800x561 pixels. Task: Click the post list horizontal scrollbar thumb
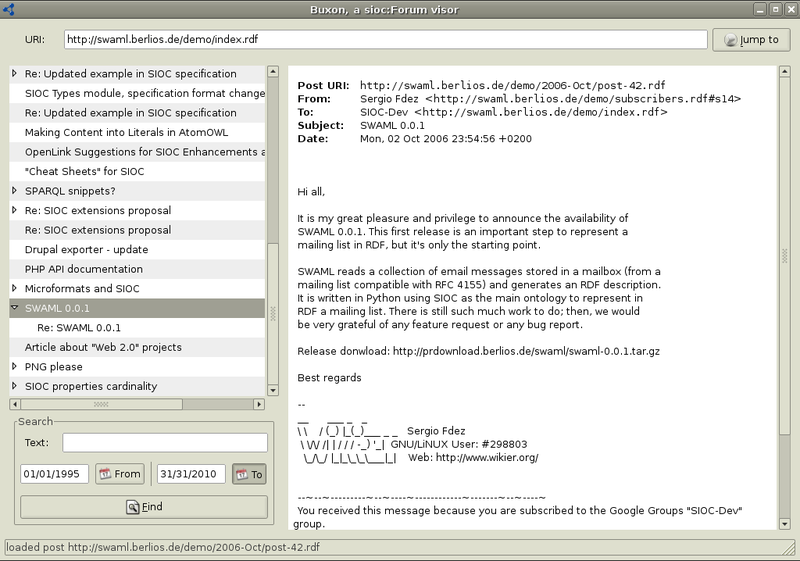click(102, 404)
